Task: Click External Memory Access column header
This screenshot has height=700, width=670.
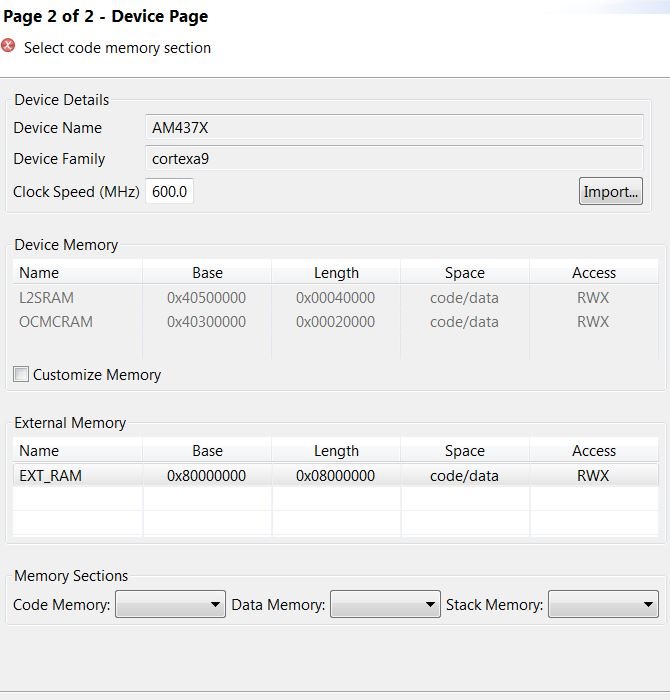Action: [x=594, y=451]
